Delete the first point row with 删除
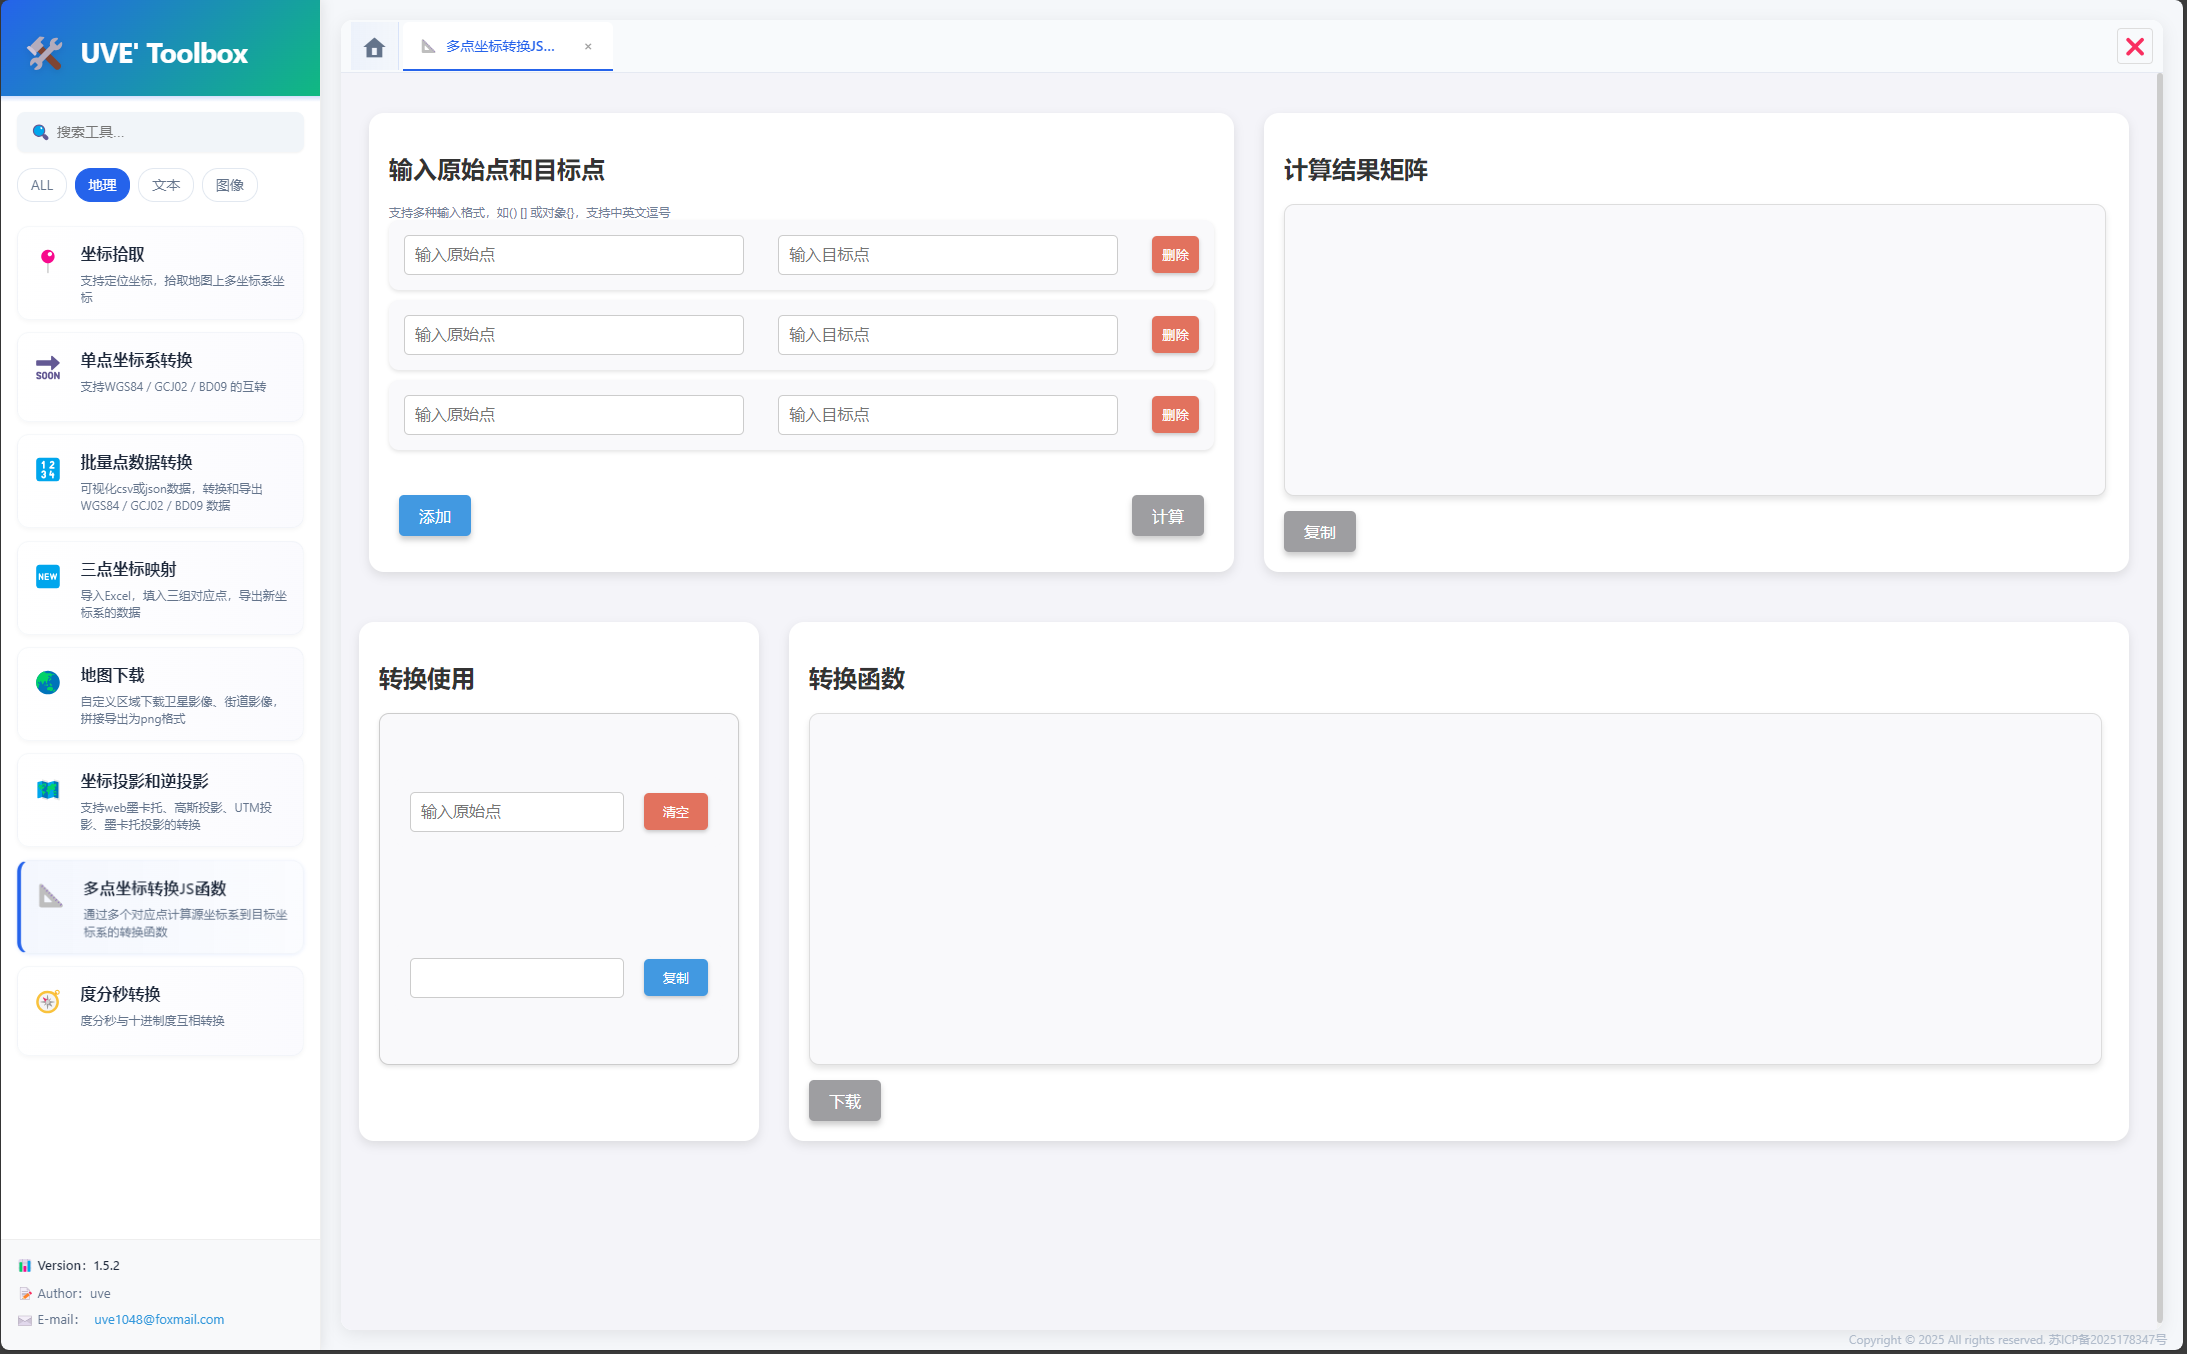 pos(1175,255)
